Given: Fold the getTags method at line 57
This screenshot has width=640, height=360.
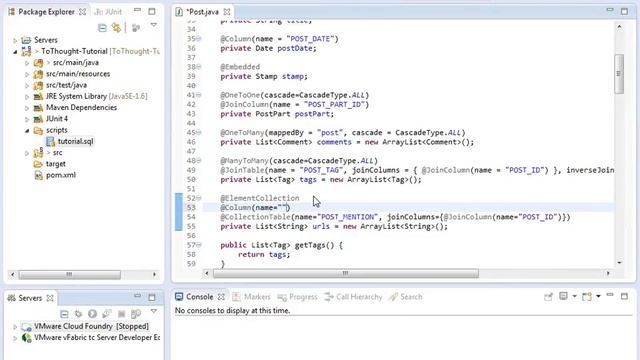Looking at the screenshot, I should coord(199,245).
